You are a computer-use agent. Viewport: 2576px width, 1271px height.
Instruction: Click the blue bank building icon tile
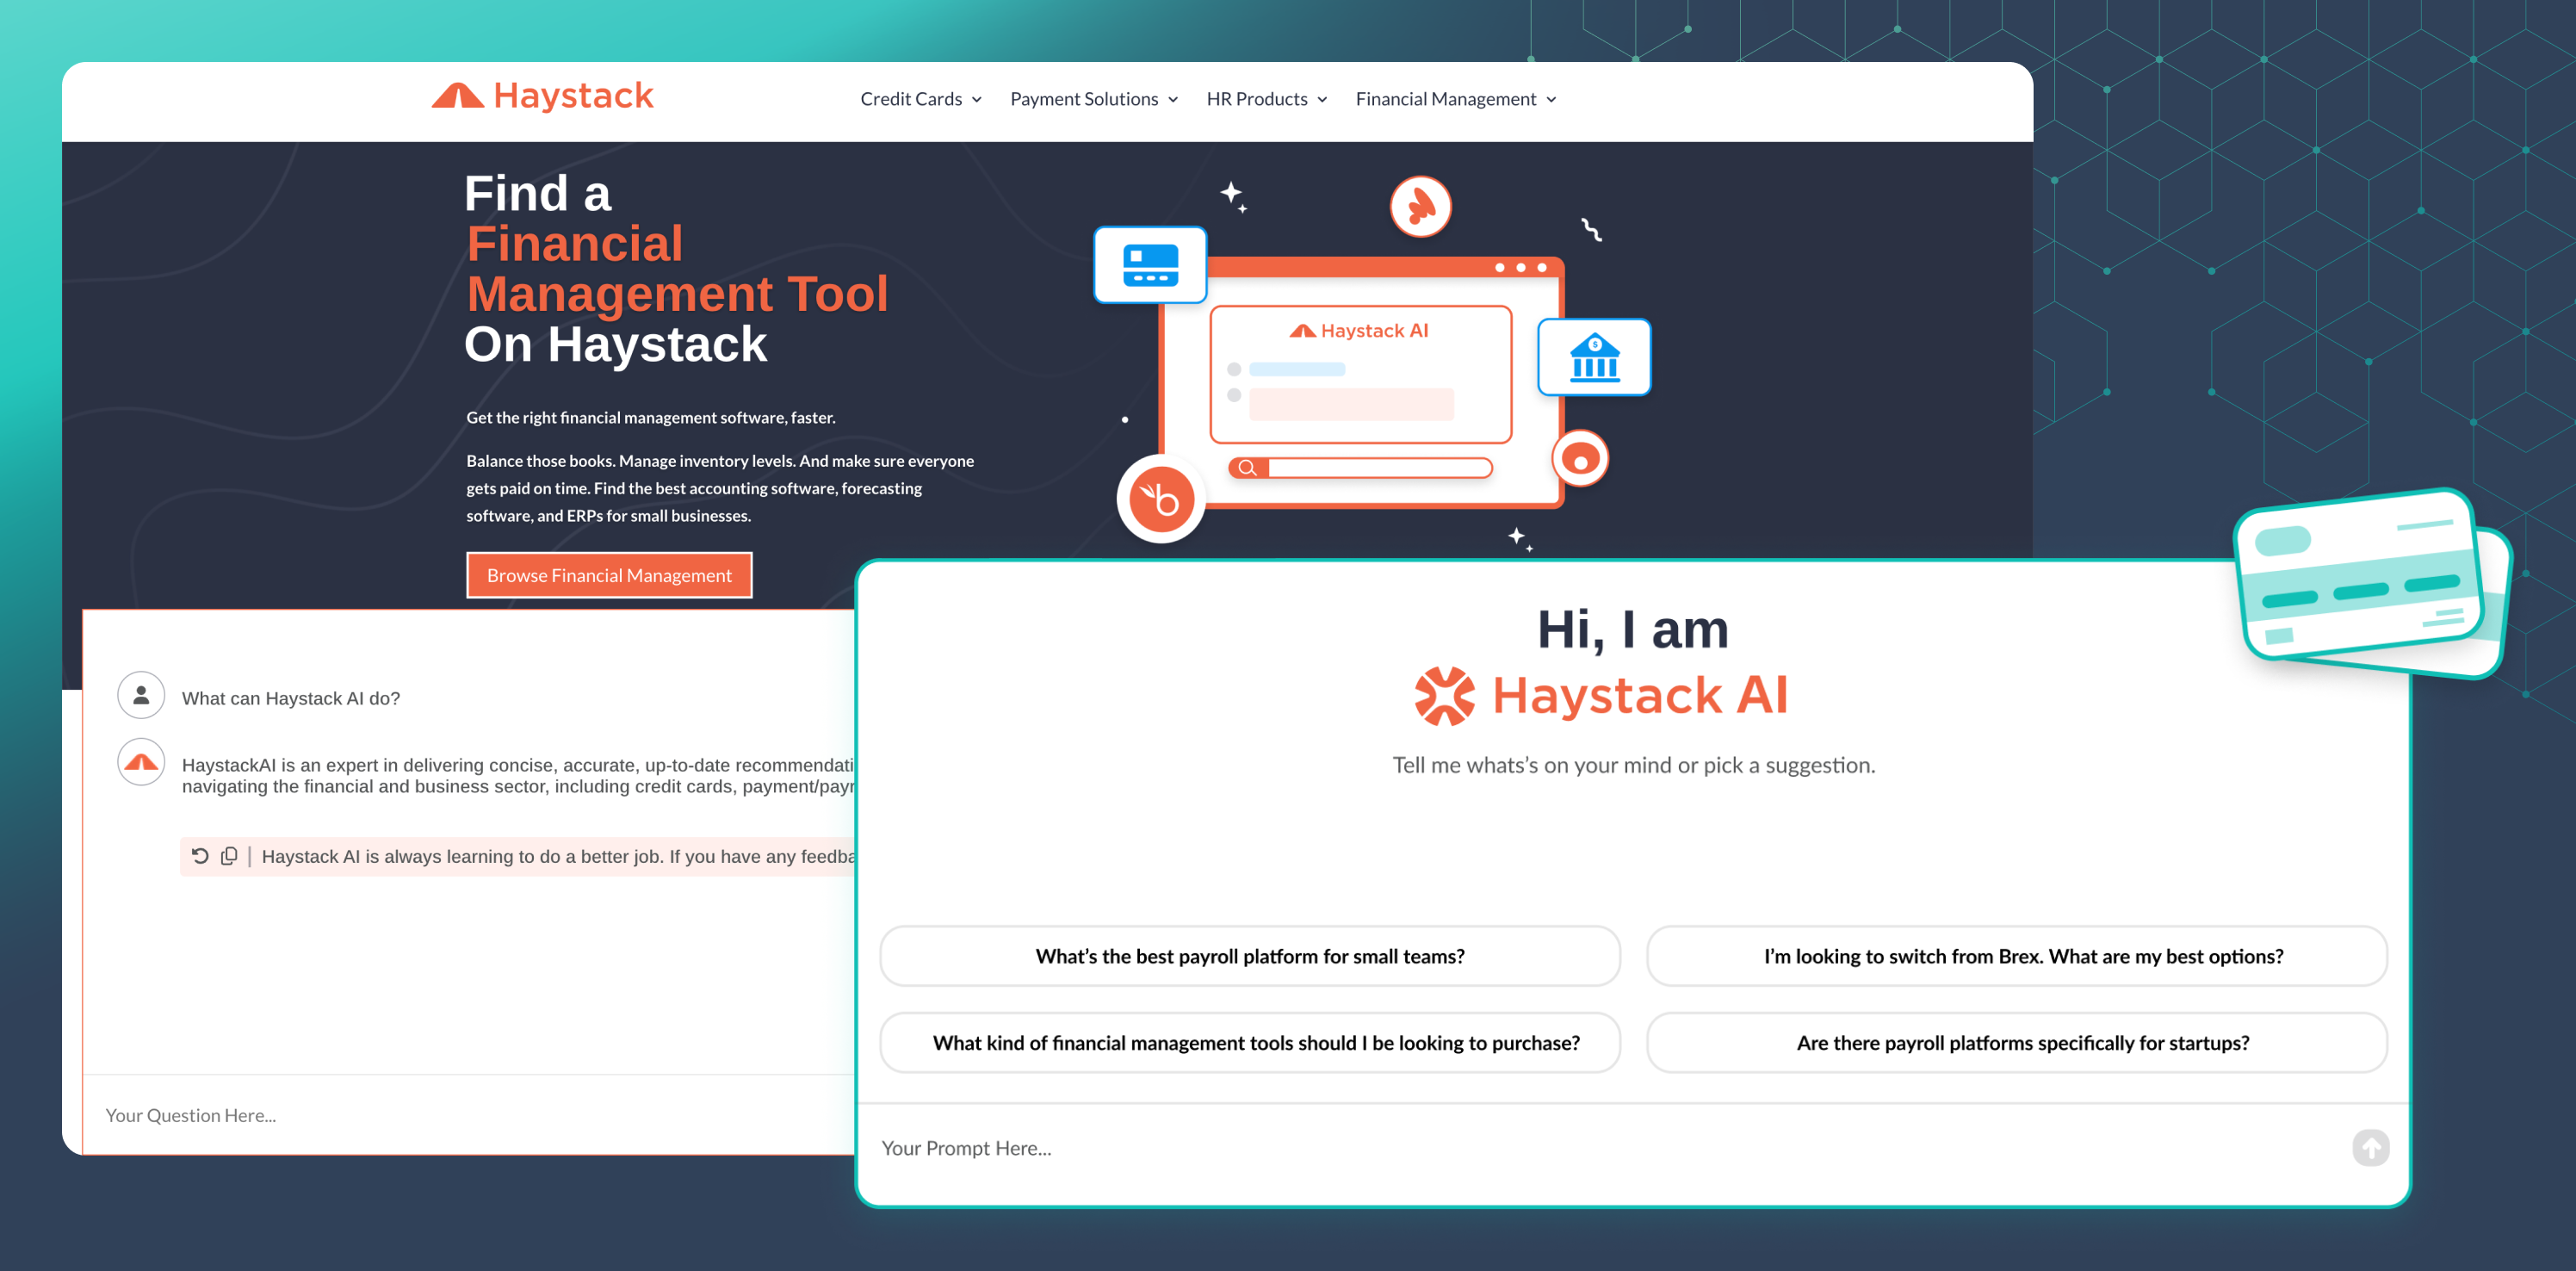point(1594,357)
